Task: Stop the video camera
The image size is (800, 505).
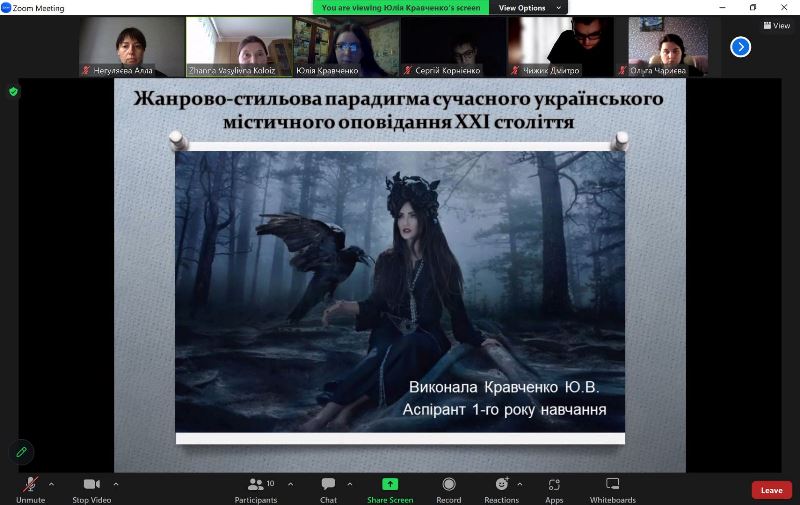Action: (91, 488)
